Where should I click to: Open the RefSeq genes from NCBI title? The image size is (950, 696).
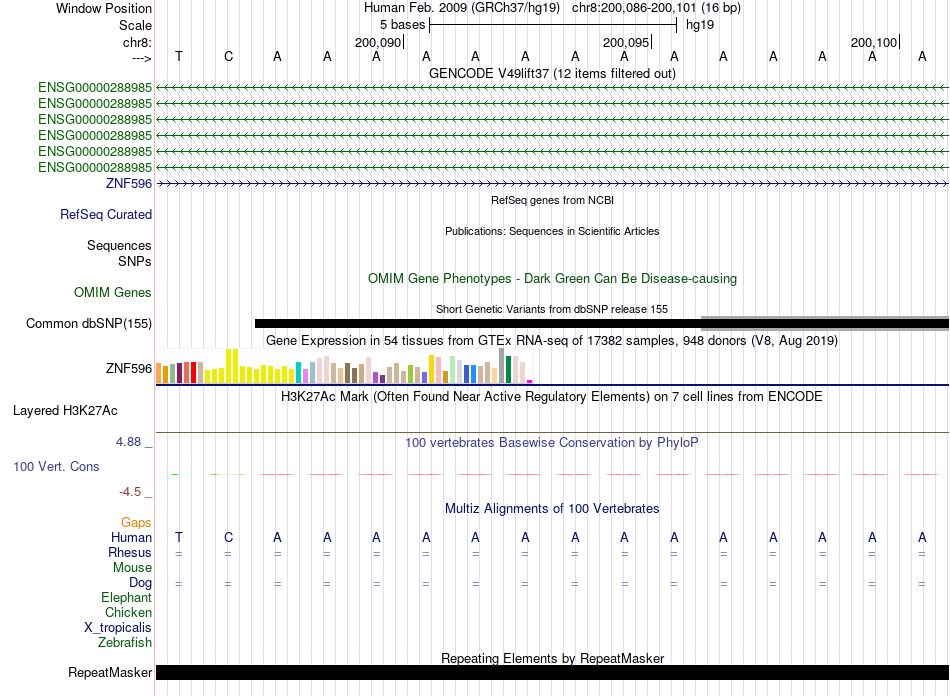pos(552,200)
